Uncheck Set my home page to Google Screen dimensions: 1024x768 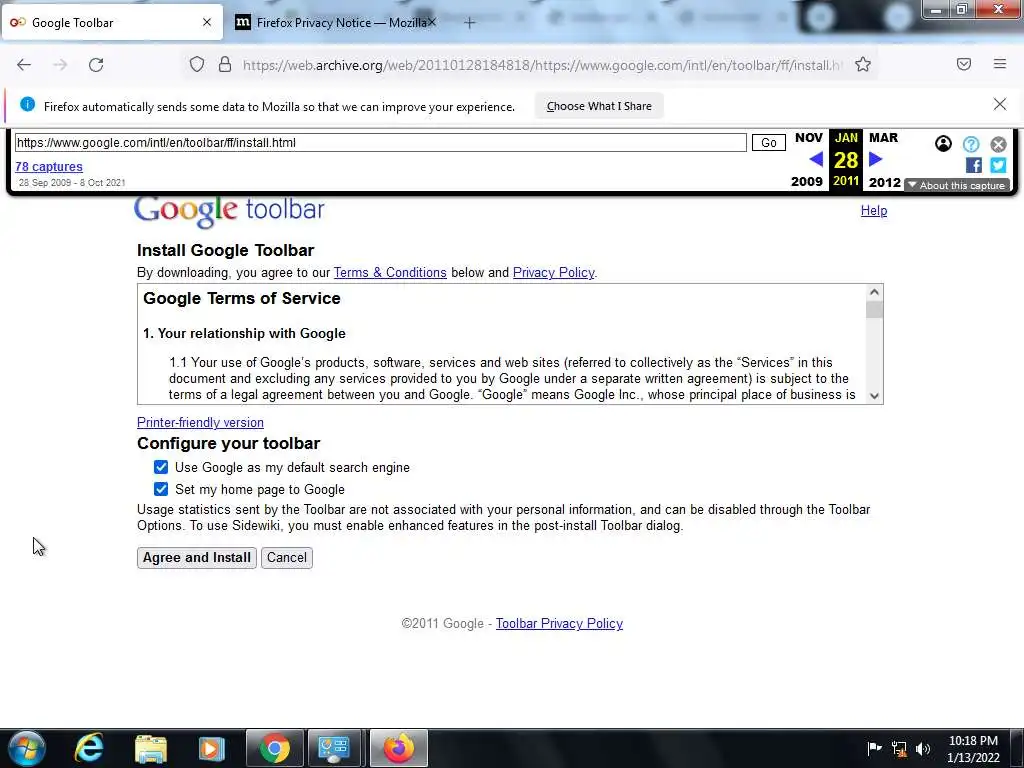[x=161, y=489]
